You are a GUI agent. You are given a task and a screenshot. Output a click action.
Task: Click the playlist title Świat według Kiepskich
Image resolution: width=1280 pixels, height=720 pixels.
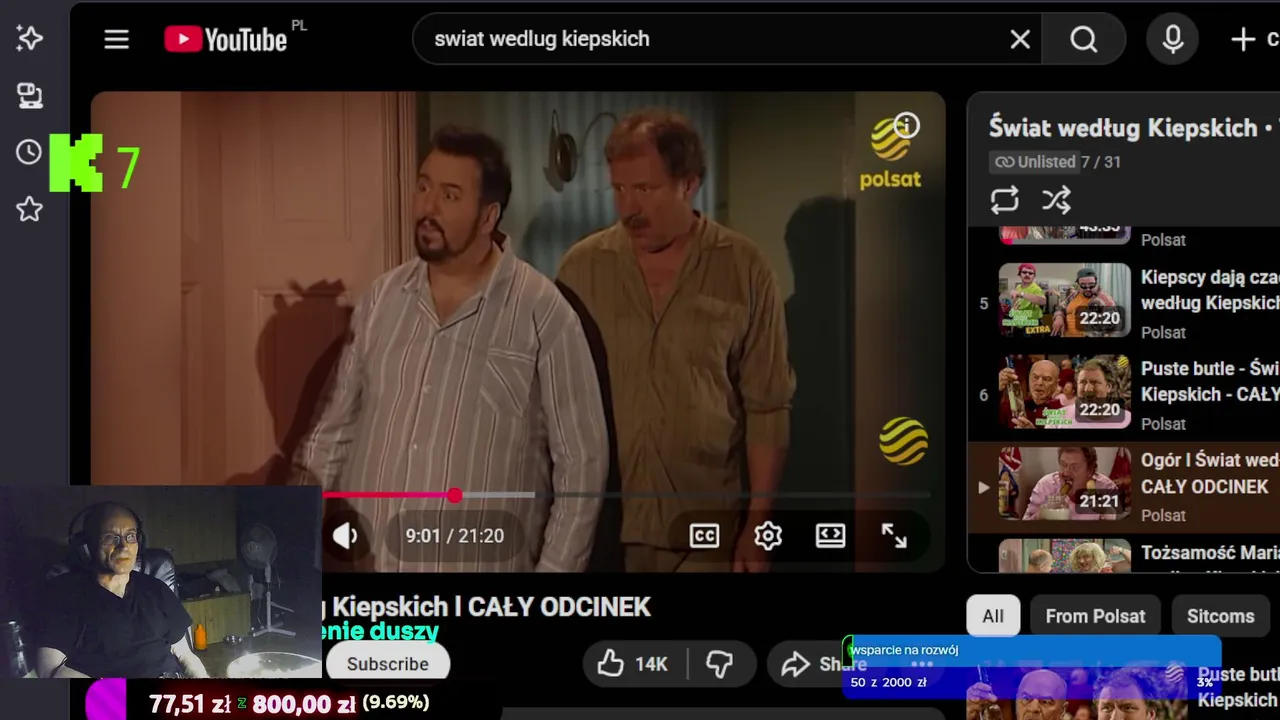(1123, 128)
